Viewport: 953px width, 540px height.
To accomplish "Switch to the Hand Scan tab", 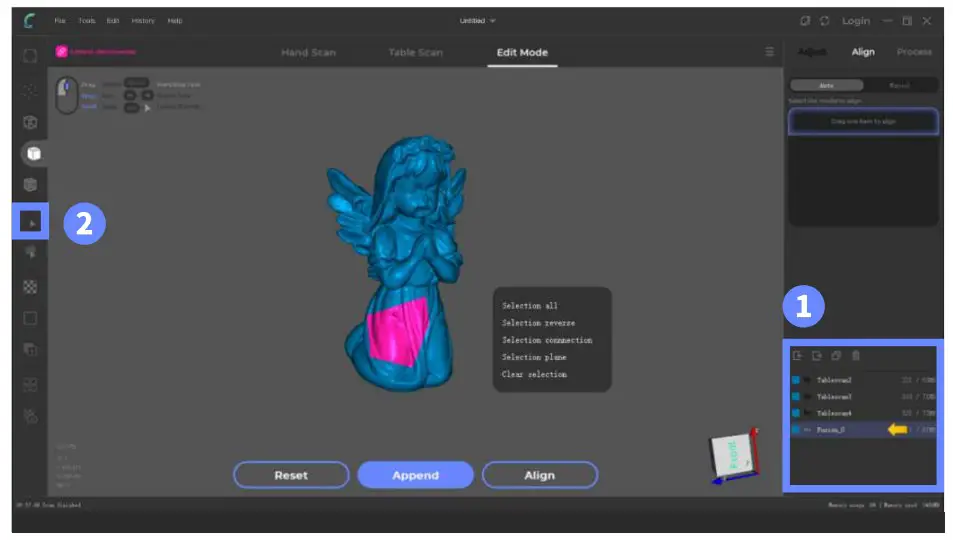I will click(308, 52).
